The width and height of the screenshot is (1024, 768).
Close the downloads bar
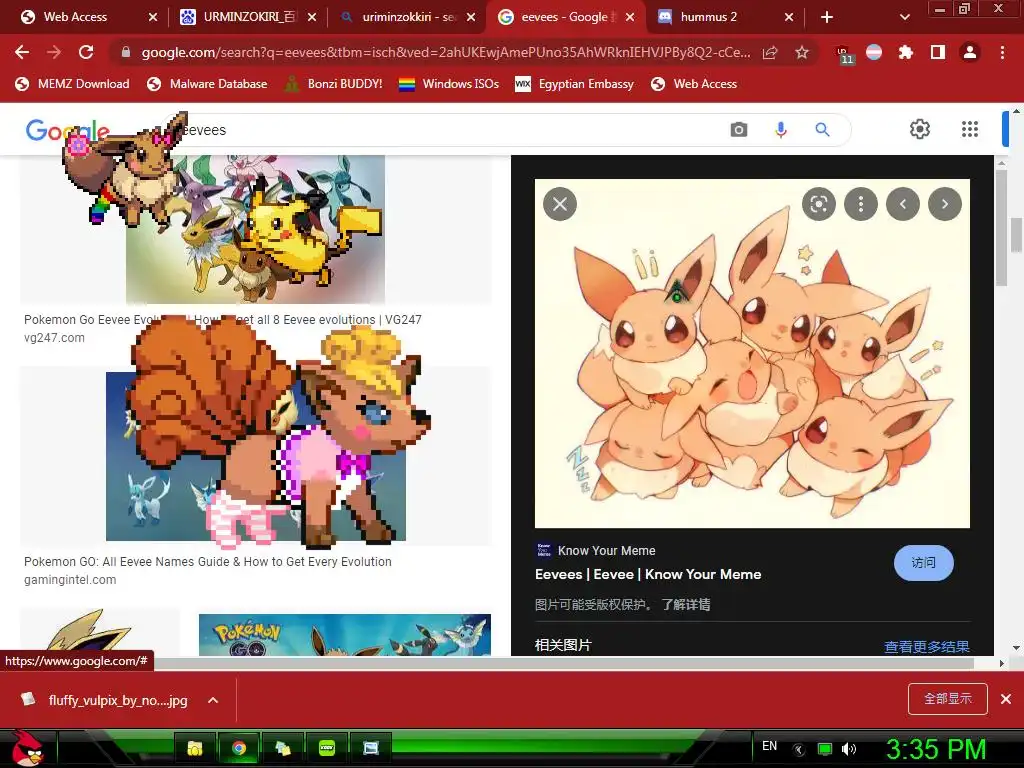[1006, 699]
